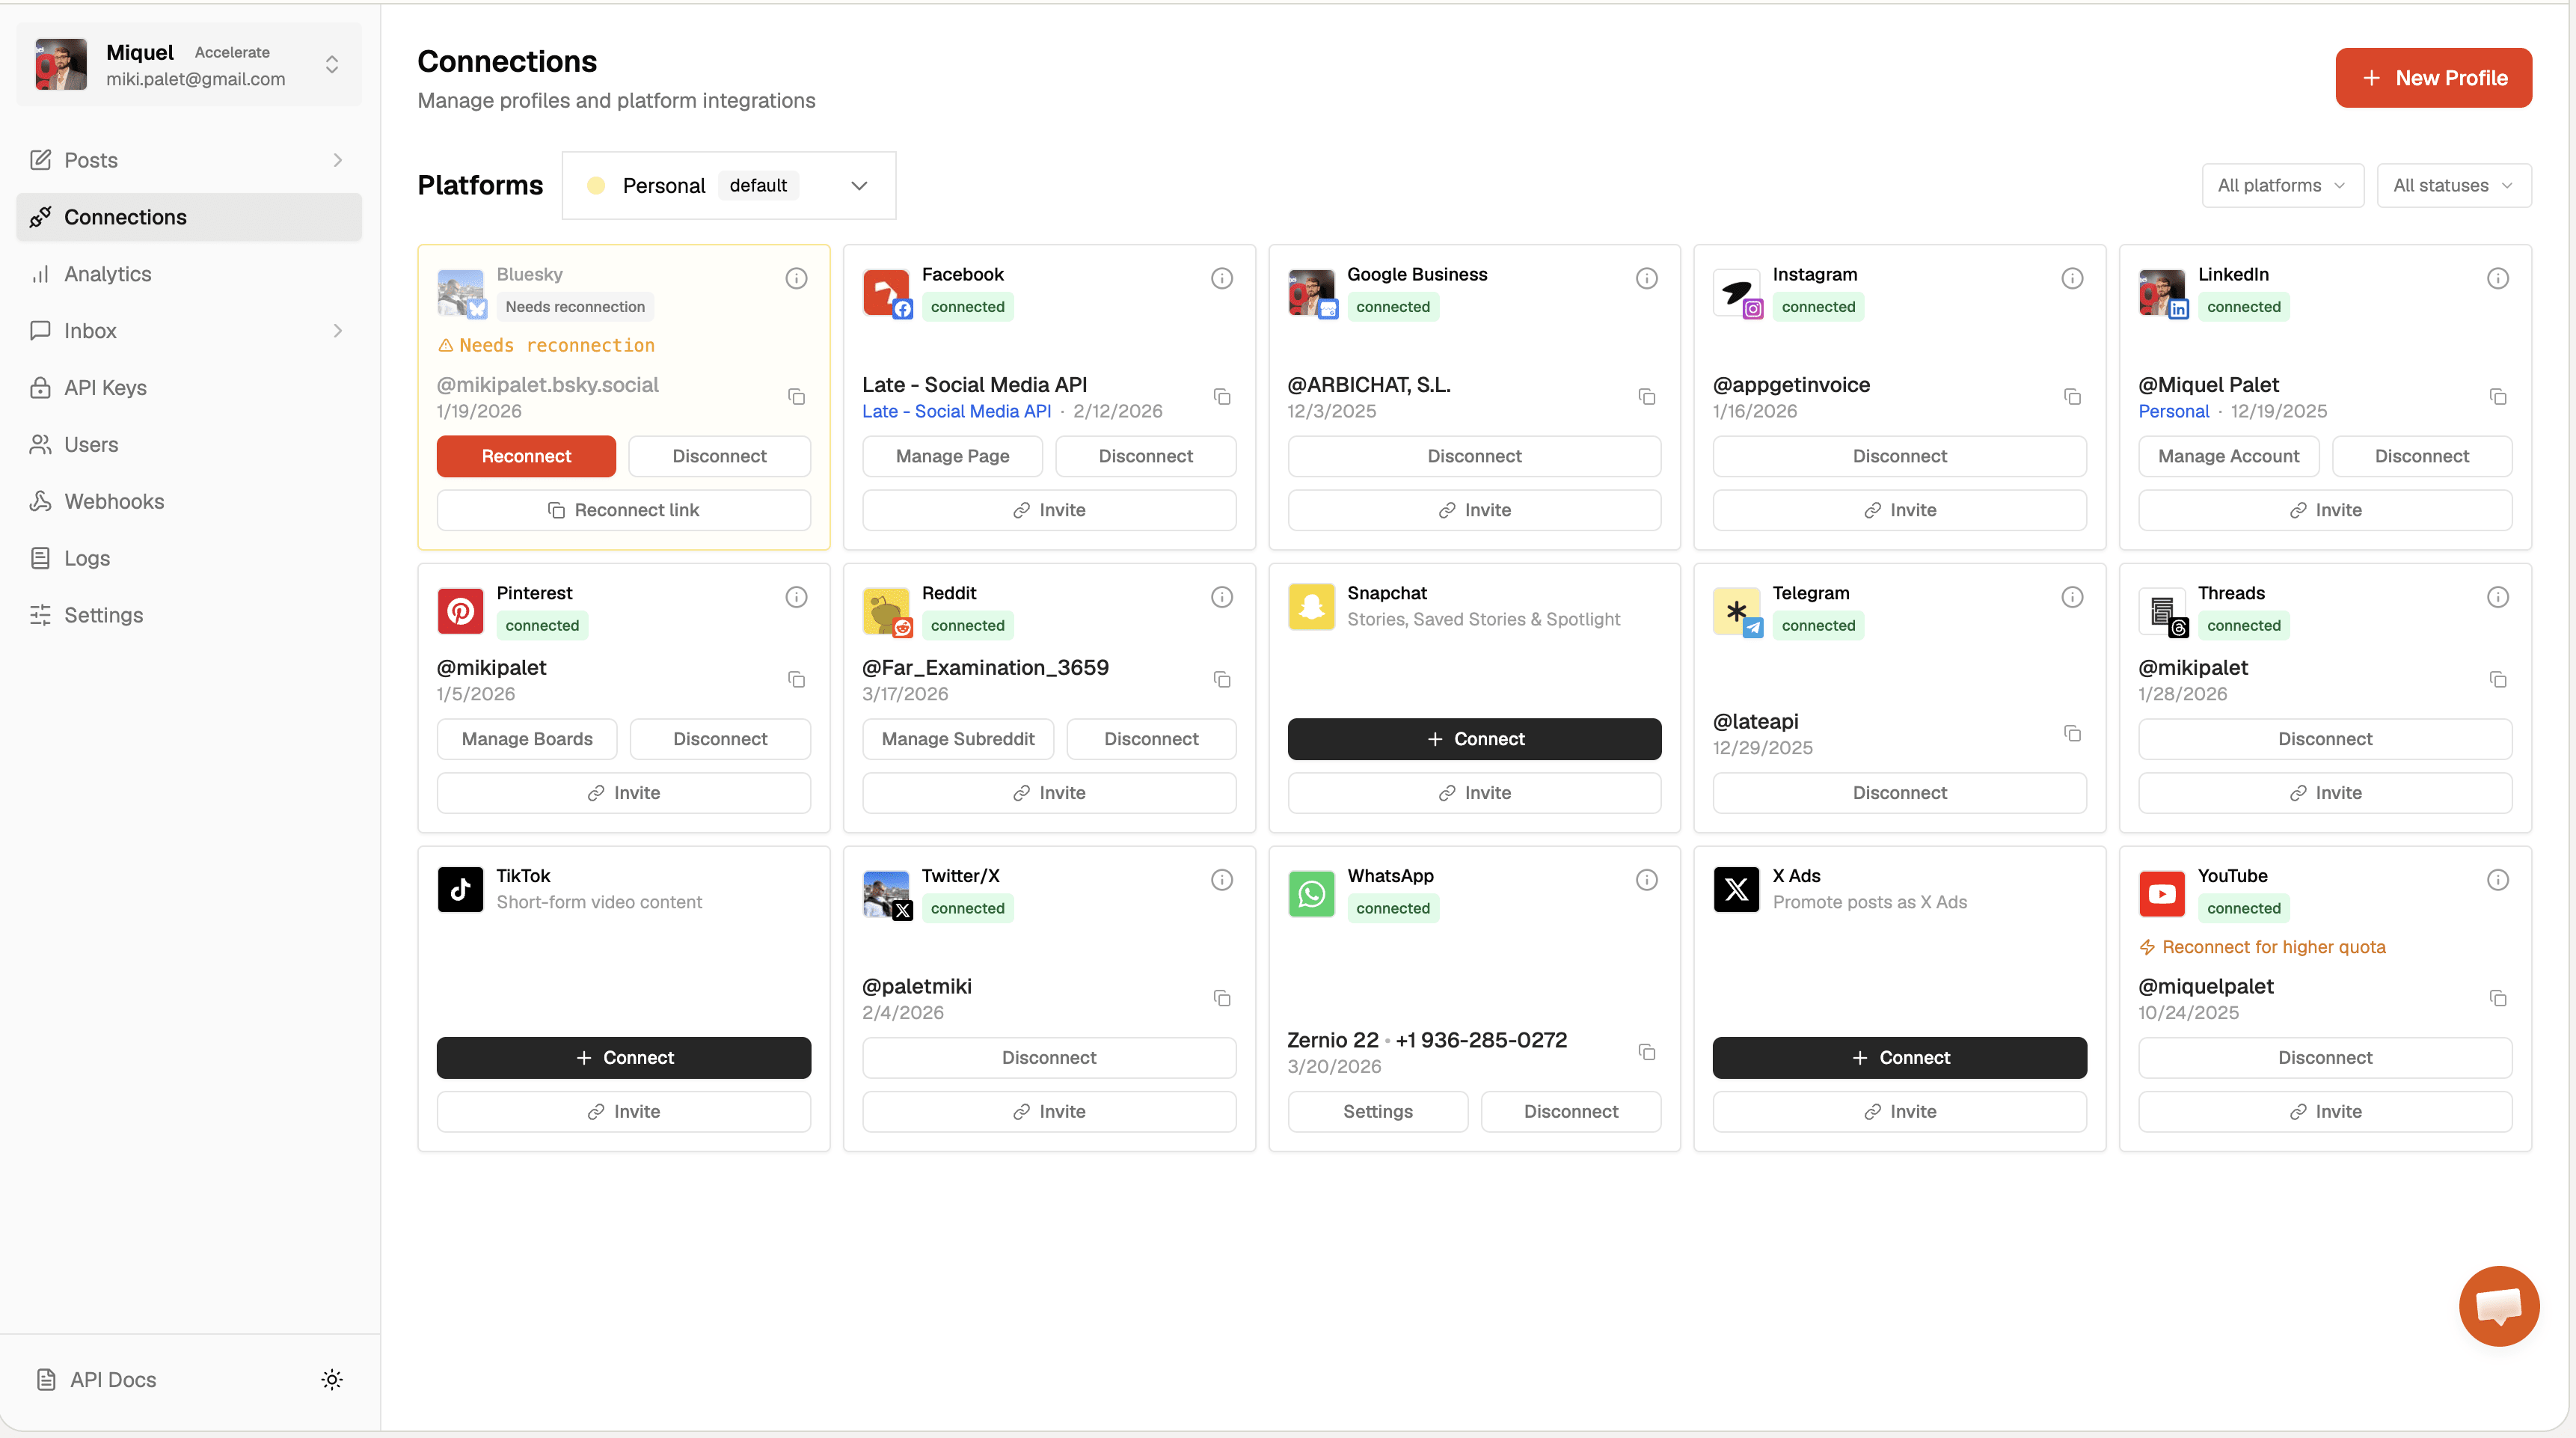
Task: Open the Analytics sidebar item
Action: click(x=108, y=274)
